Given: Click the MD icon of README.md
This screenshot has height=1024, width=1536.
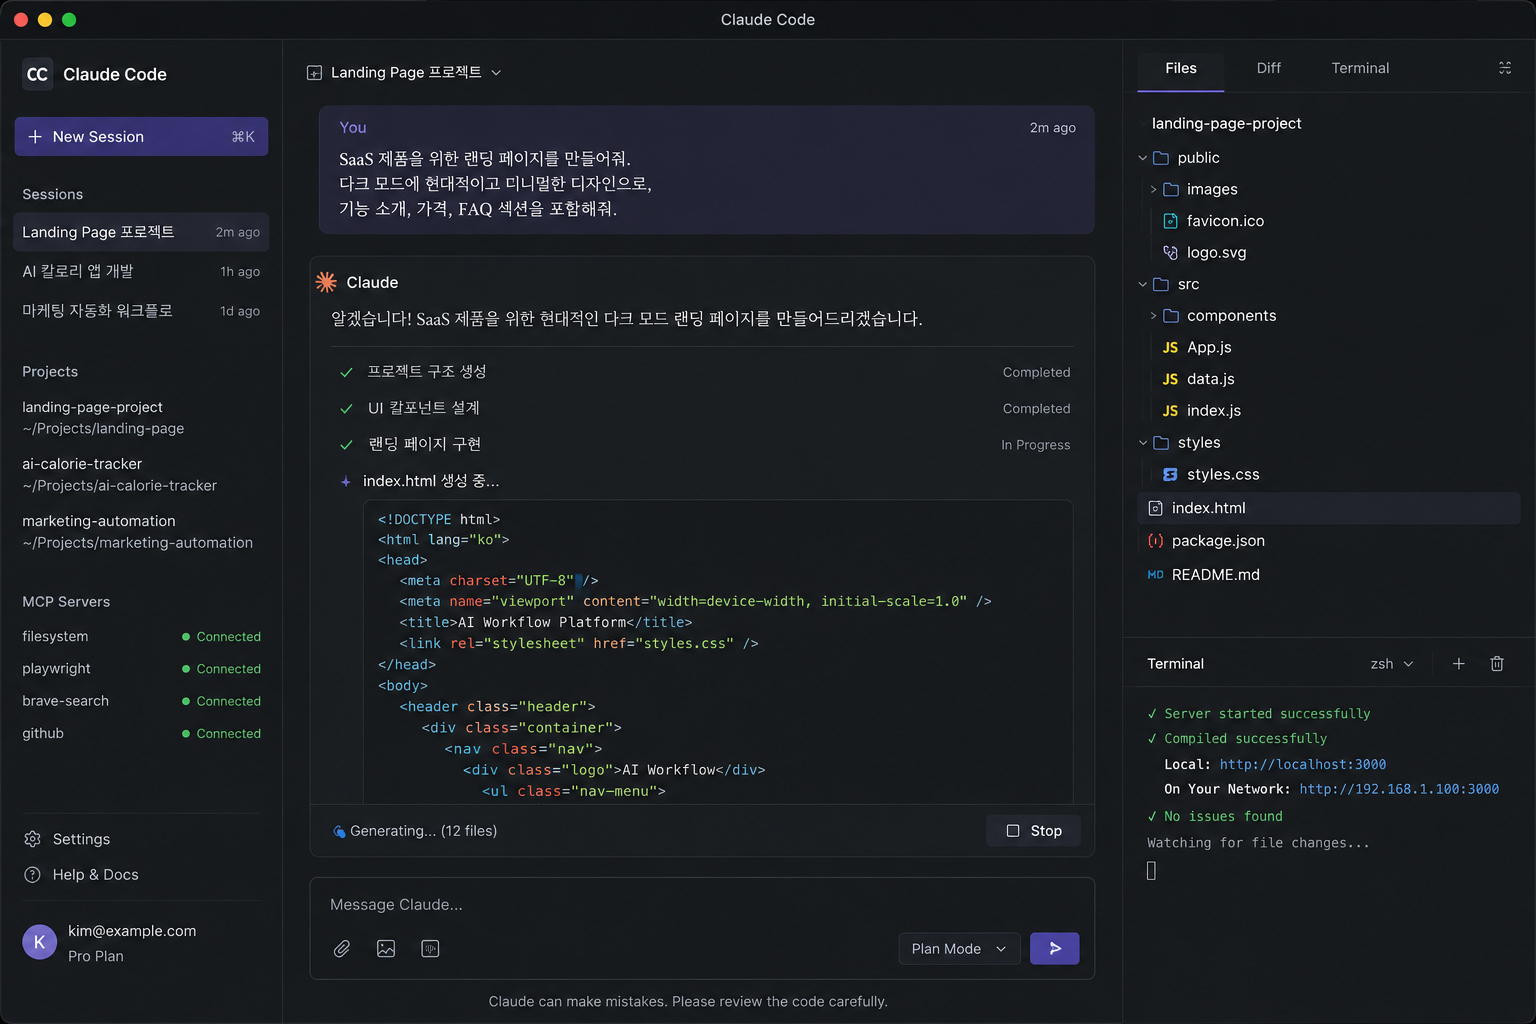Looking at the screenshot, I should 1155,575.
